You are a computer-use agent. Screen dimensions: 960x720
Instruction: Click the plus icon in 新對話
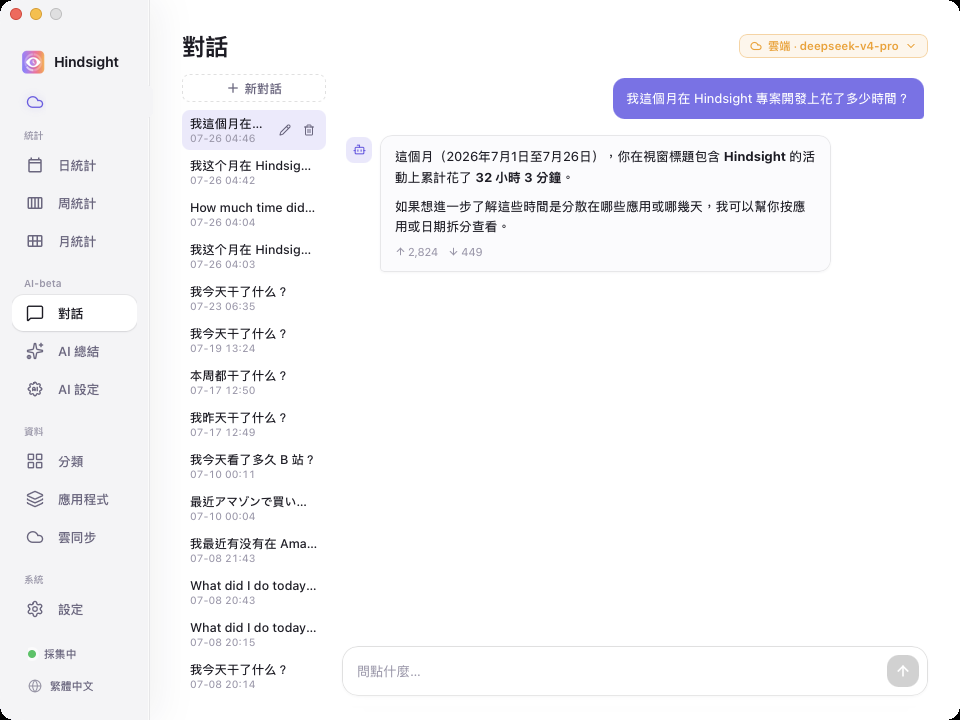tap(233, 88)
